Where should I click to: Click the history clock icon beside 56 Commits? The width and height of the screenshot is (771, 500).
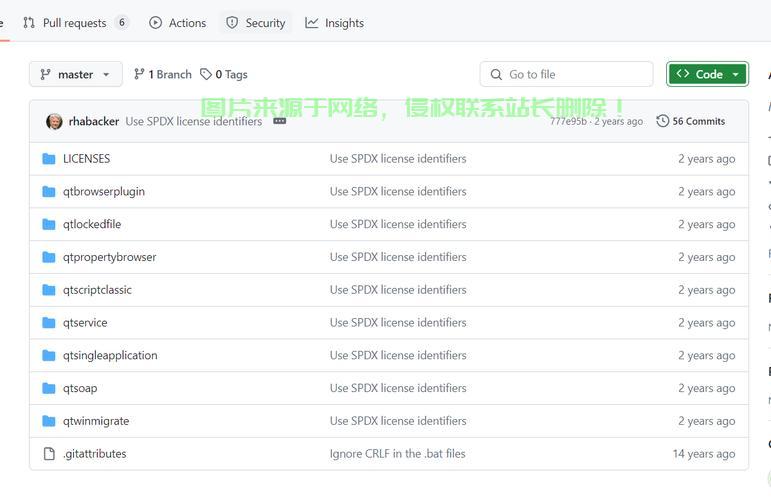(663, 121)
